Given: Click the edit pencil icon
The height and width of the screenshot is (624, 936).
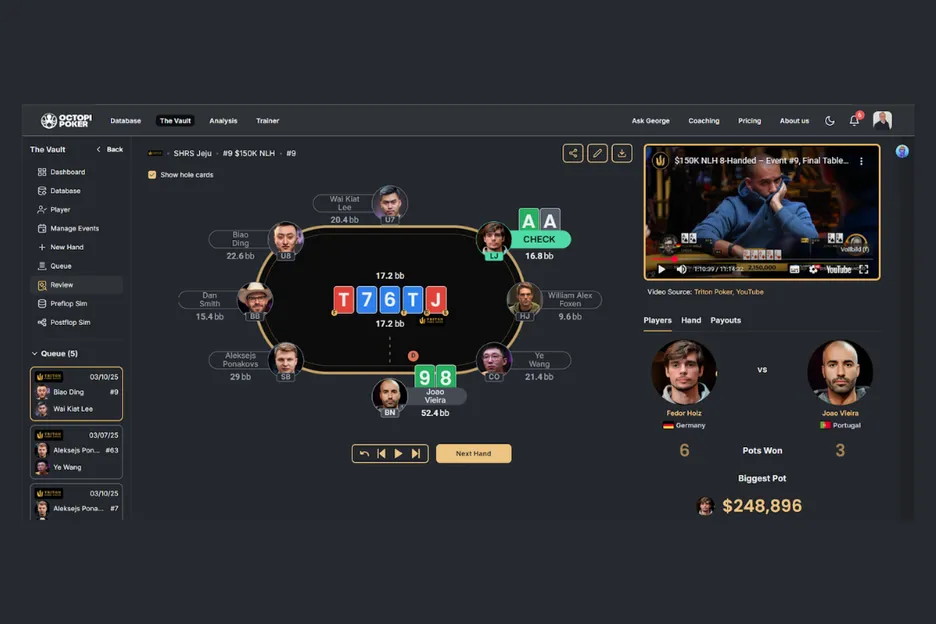Looking at the screenshot, I should click(x=597, y=153).
